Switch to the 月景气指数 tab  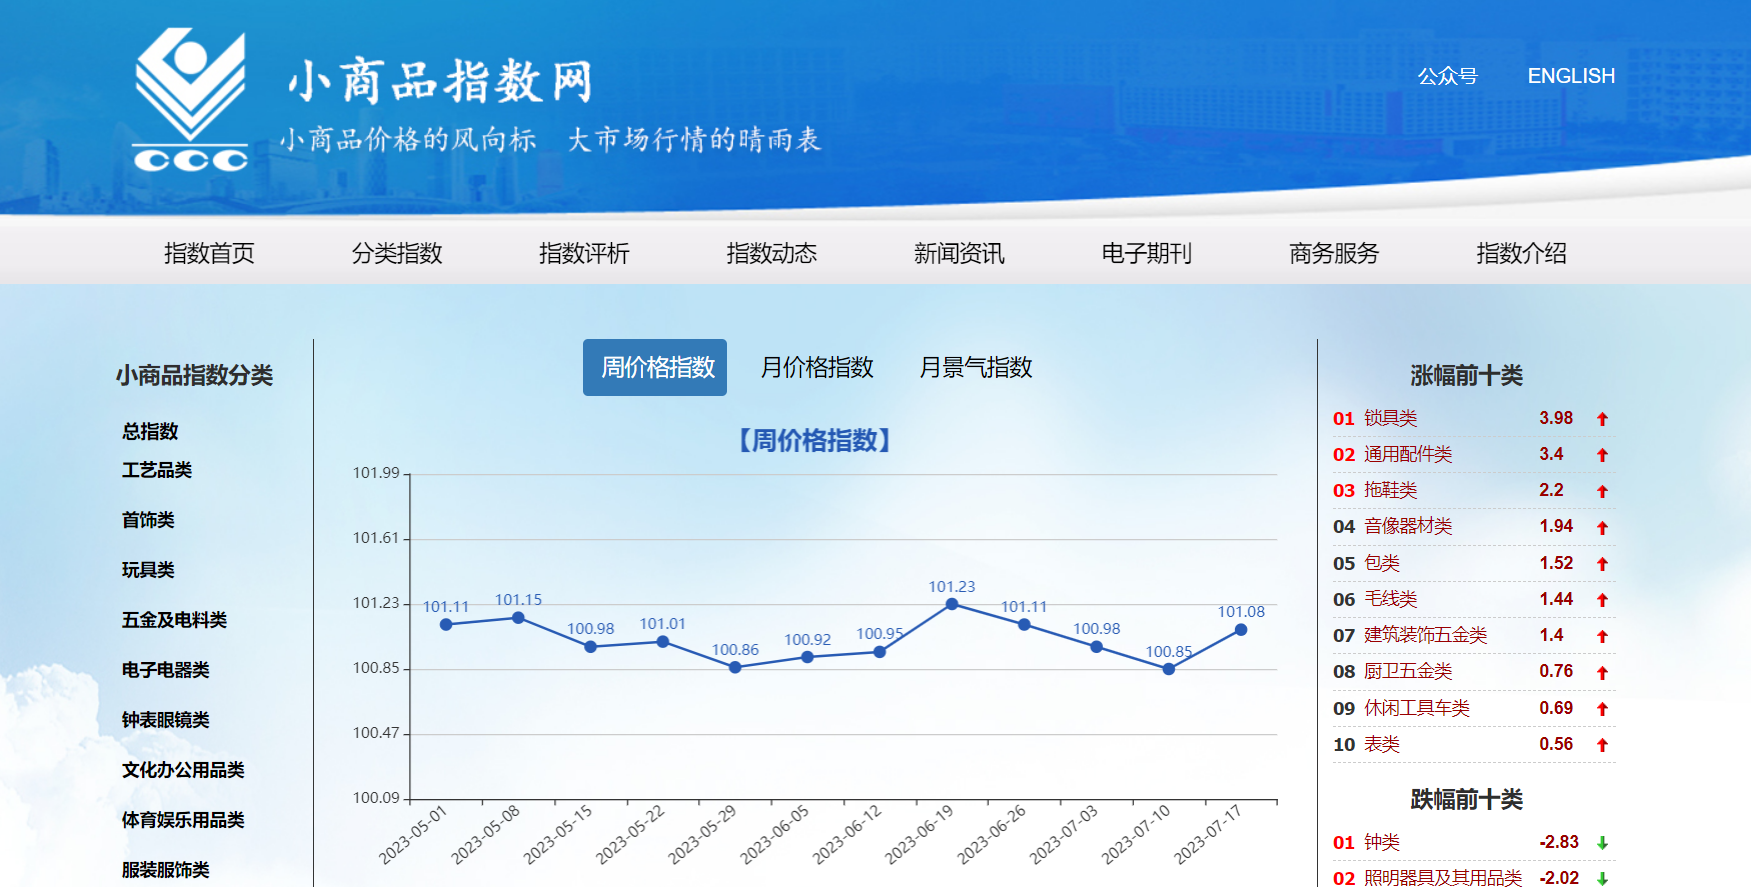tap(976, 367)
